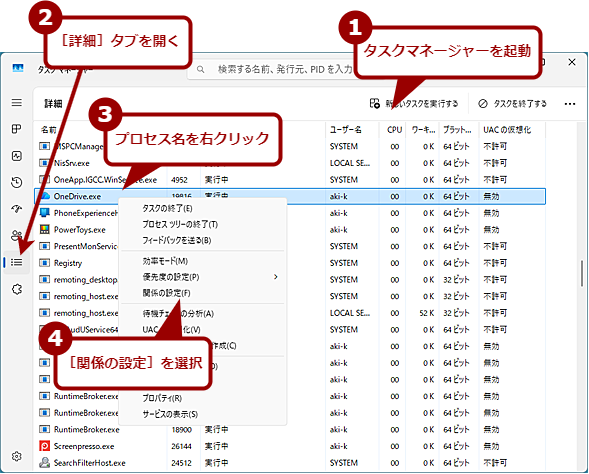Select the PowerToys.exe process name
The width and height of the screenshot is (589, 474).
pyautogui.click(x=80, y=229)
